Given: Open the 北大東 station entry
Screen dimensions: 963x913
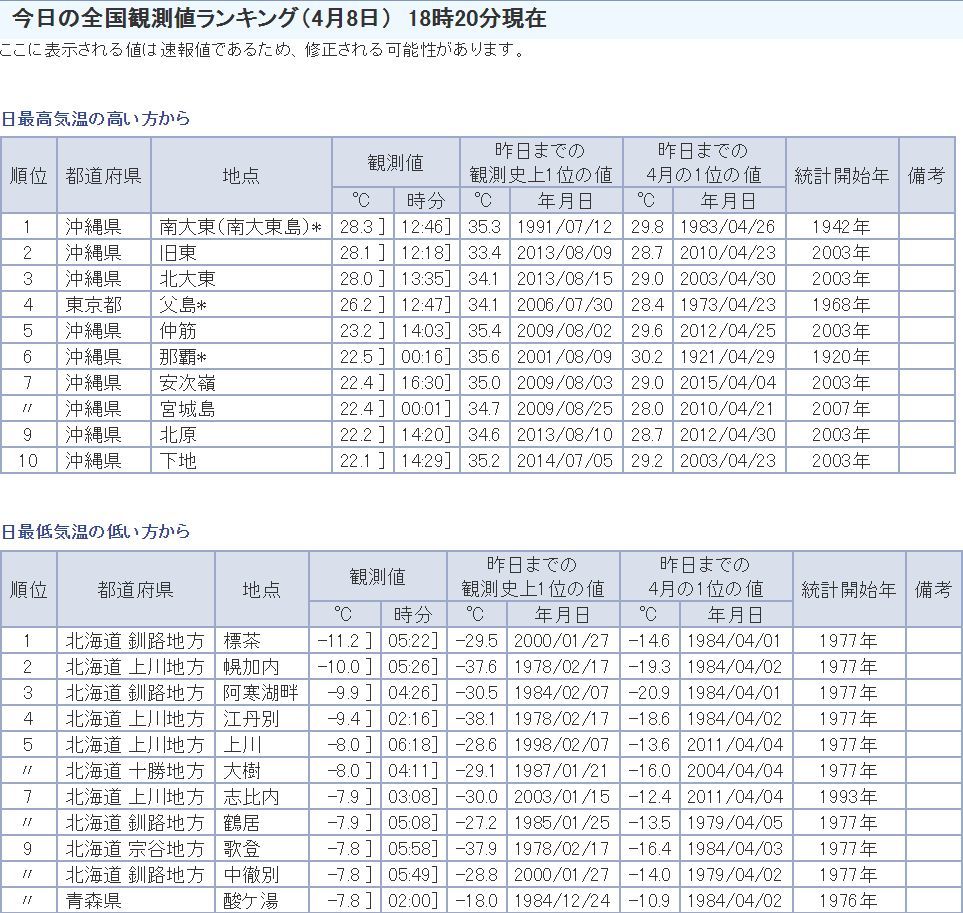Looking at the screenshot, I should click(187, 279).
